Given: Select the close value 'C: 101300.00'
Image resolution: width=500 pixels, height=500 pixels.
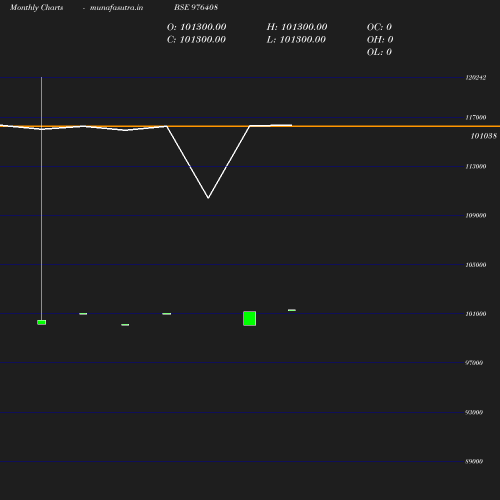Looking at the screenshot, I should (196, 40).
